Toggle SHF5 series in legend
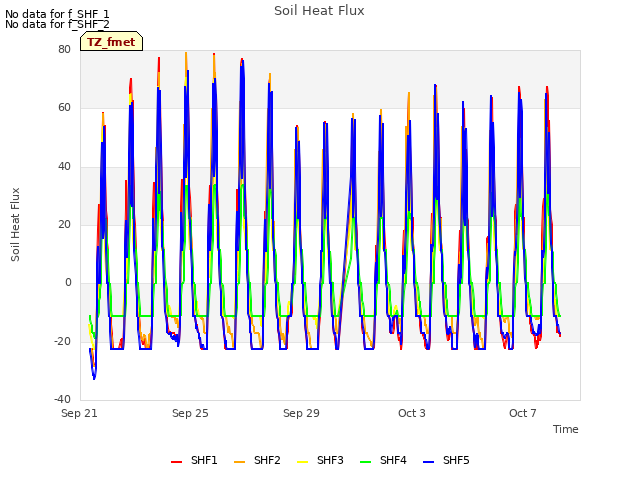This screenshot has width=640, height=480. click(x=446, y=460)
